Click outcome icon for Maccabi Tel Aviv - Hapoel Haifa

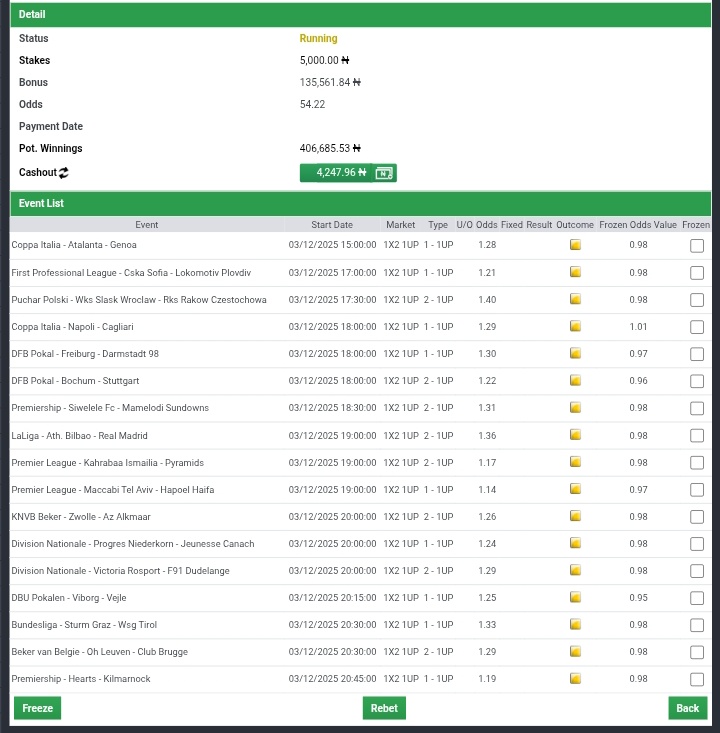pyautogui.click(x=576, y=489)
